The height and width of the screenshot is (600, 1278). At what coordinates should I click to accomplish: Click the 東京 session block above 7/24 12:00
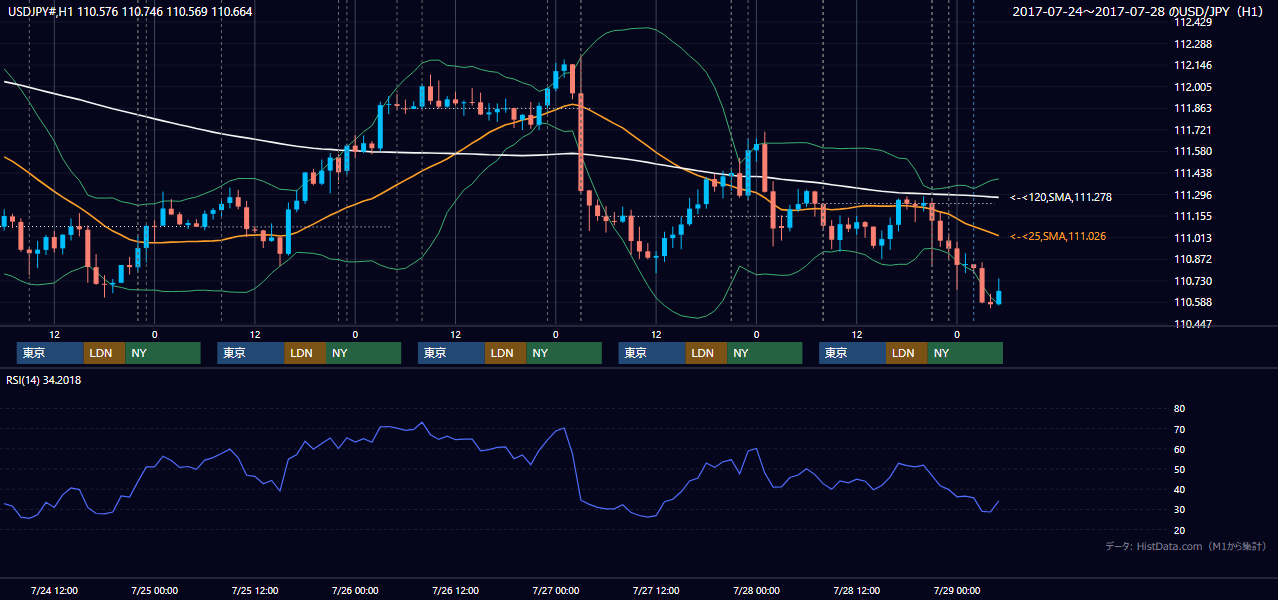coord(50,353)
